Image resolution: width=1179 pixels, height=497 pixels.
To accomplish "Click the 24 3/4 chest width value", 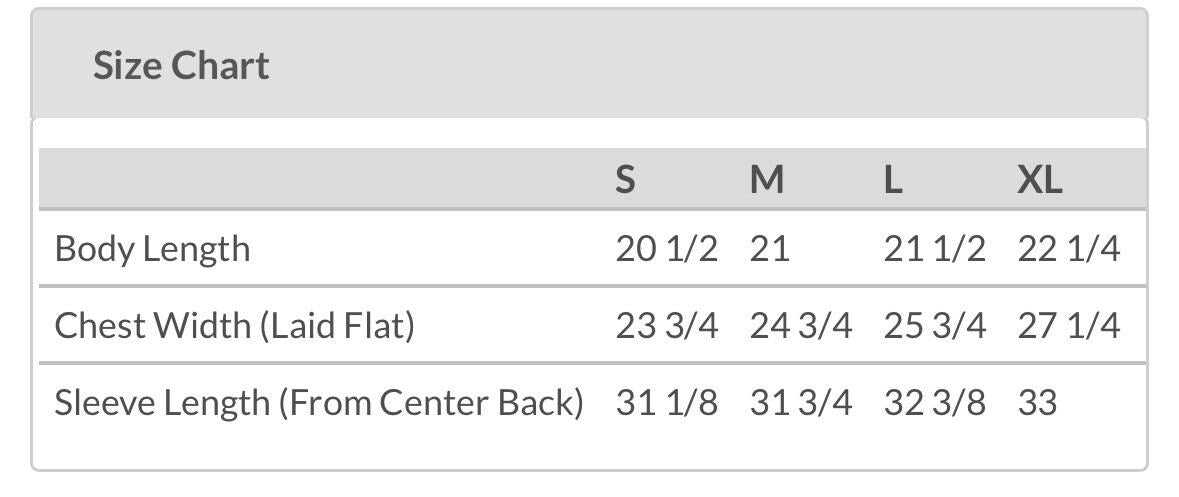I will click(x=800, y=325).
